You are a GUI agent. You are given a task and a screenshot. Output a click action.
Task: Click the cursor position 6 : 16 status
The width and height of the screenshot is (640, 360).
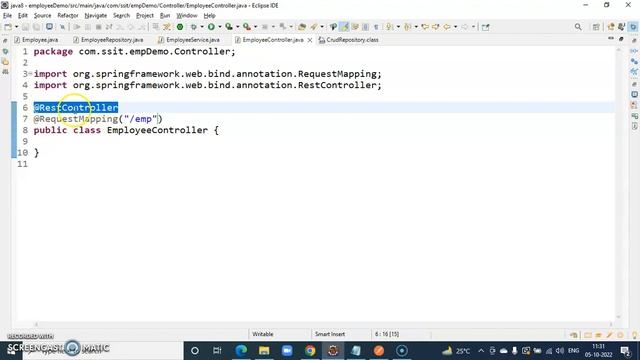[387, 334]
